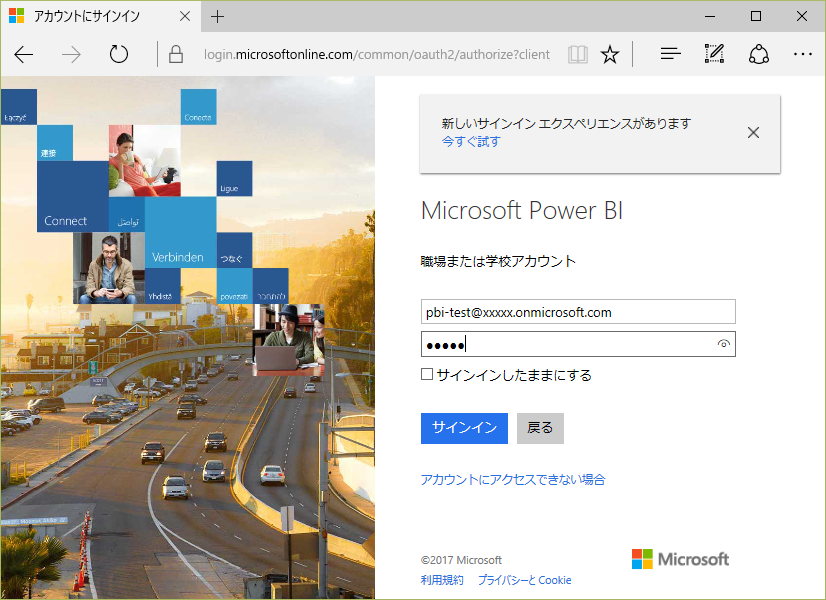
Task: Select the アカウントにサインイン browser tab
Action: pos(101,16)
